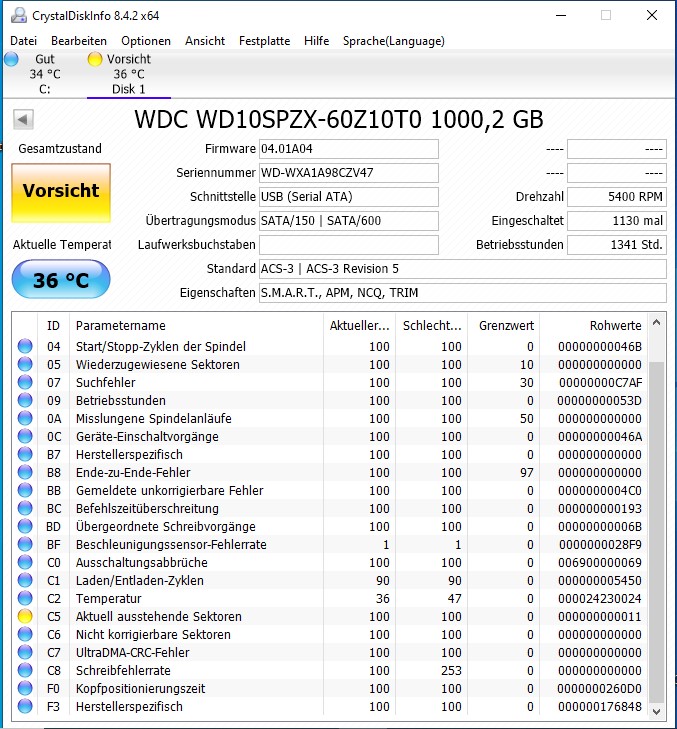Screen dimensions: 677x729
Task: Open the Festplatte menu
Action: point(264,41)
